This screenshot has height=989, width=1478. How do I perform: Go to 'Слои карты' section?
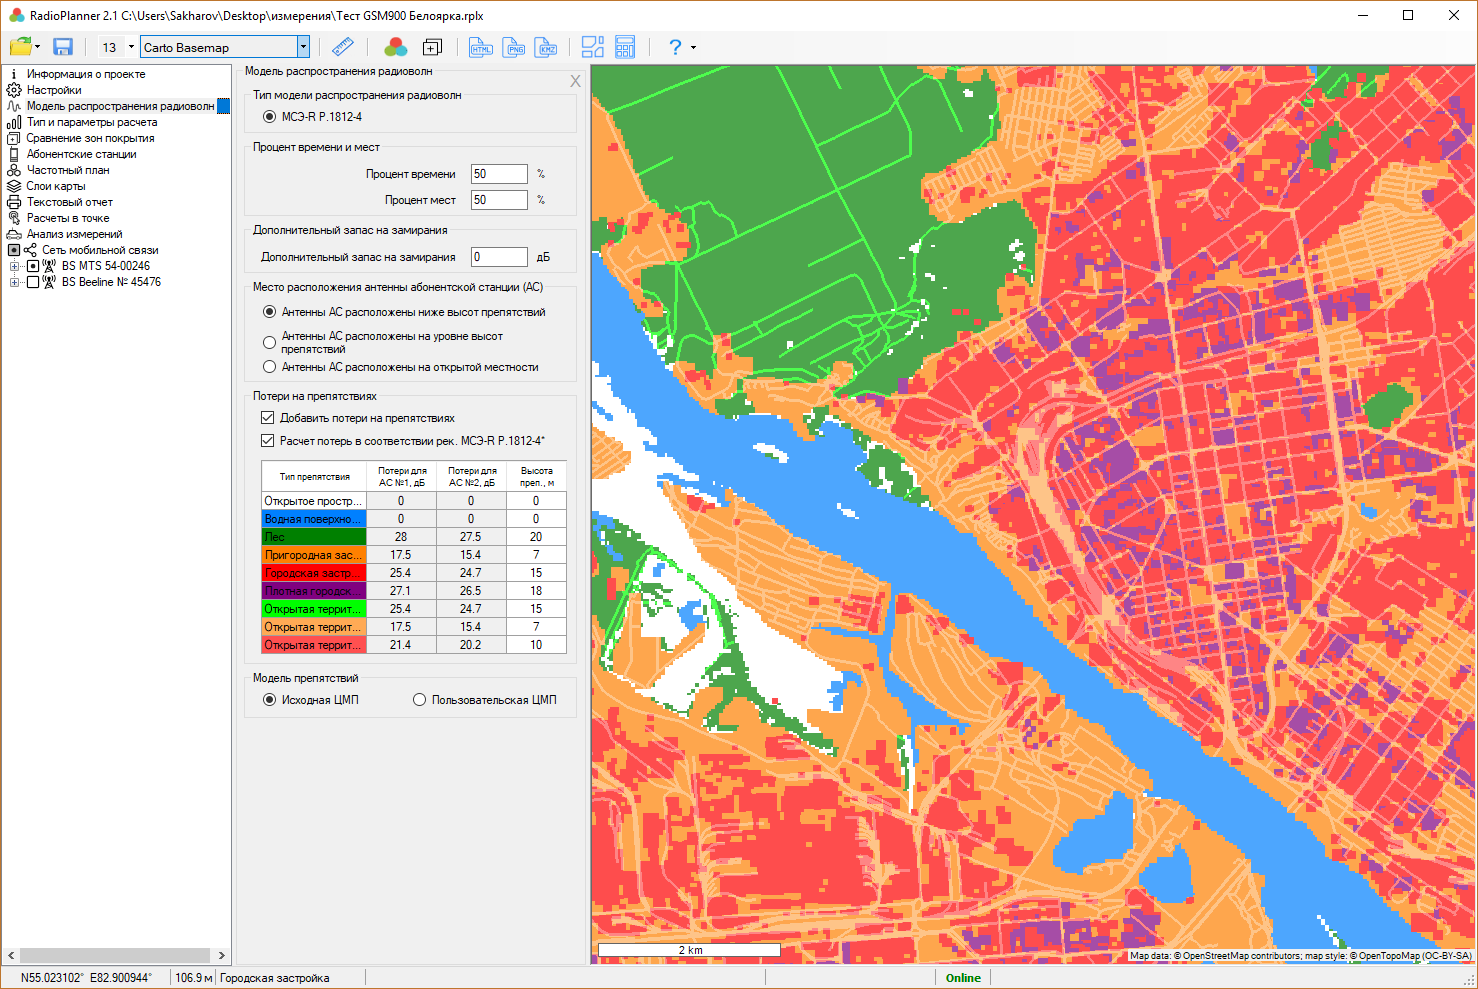[56, 186]
